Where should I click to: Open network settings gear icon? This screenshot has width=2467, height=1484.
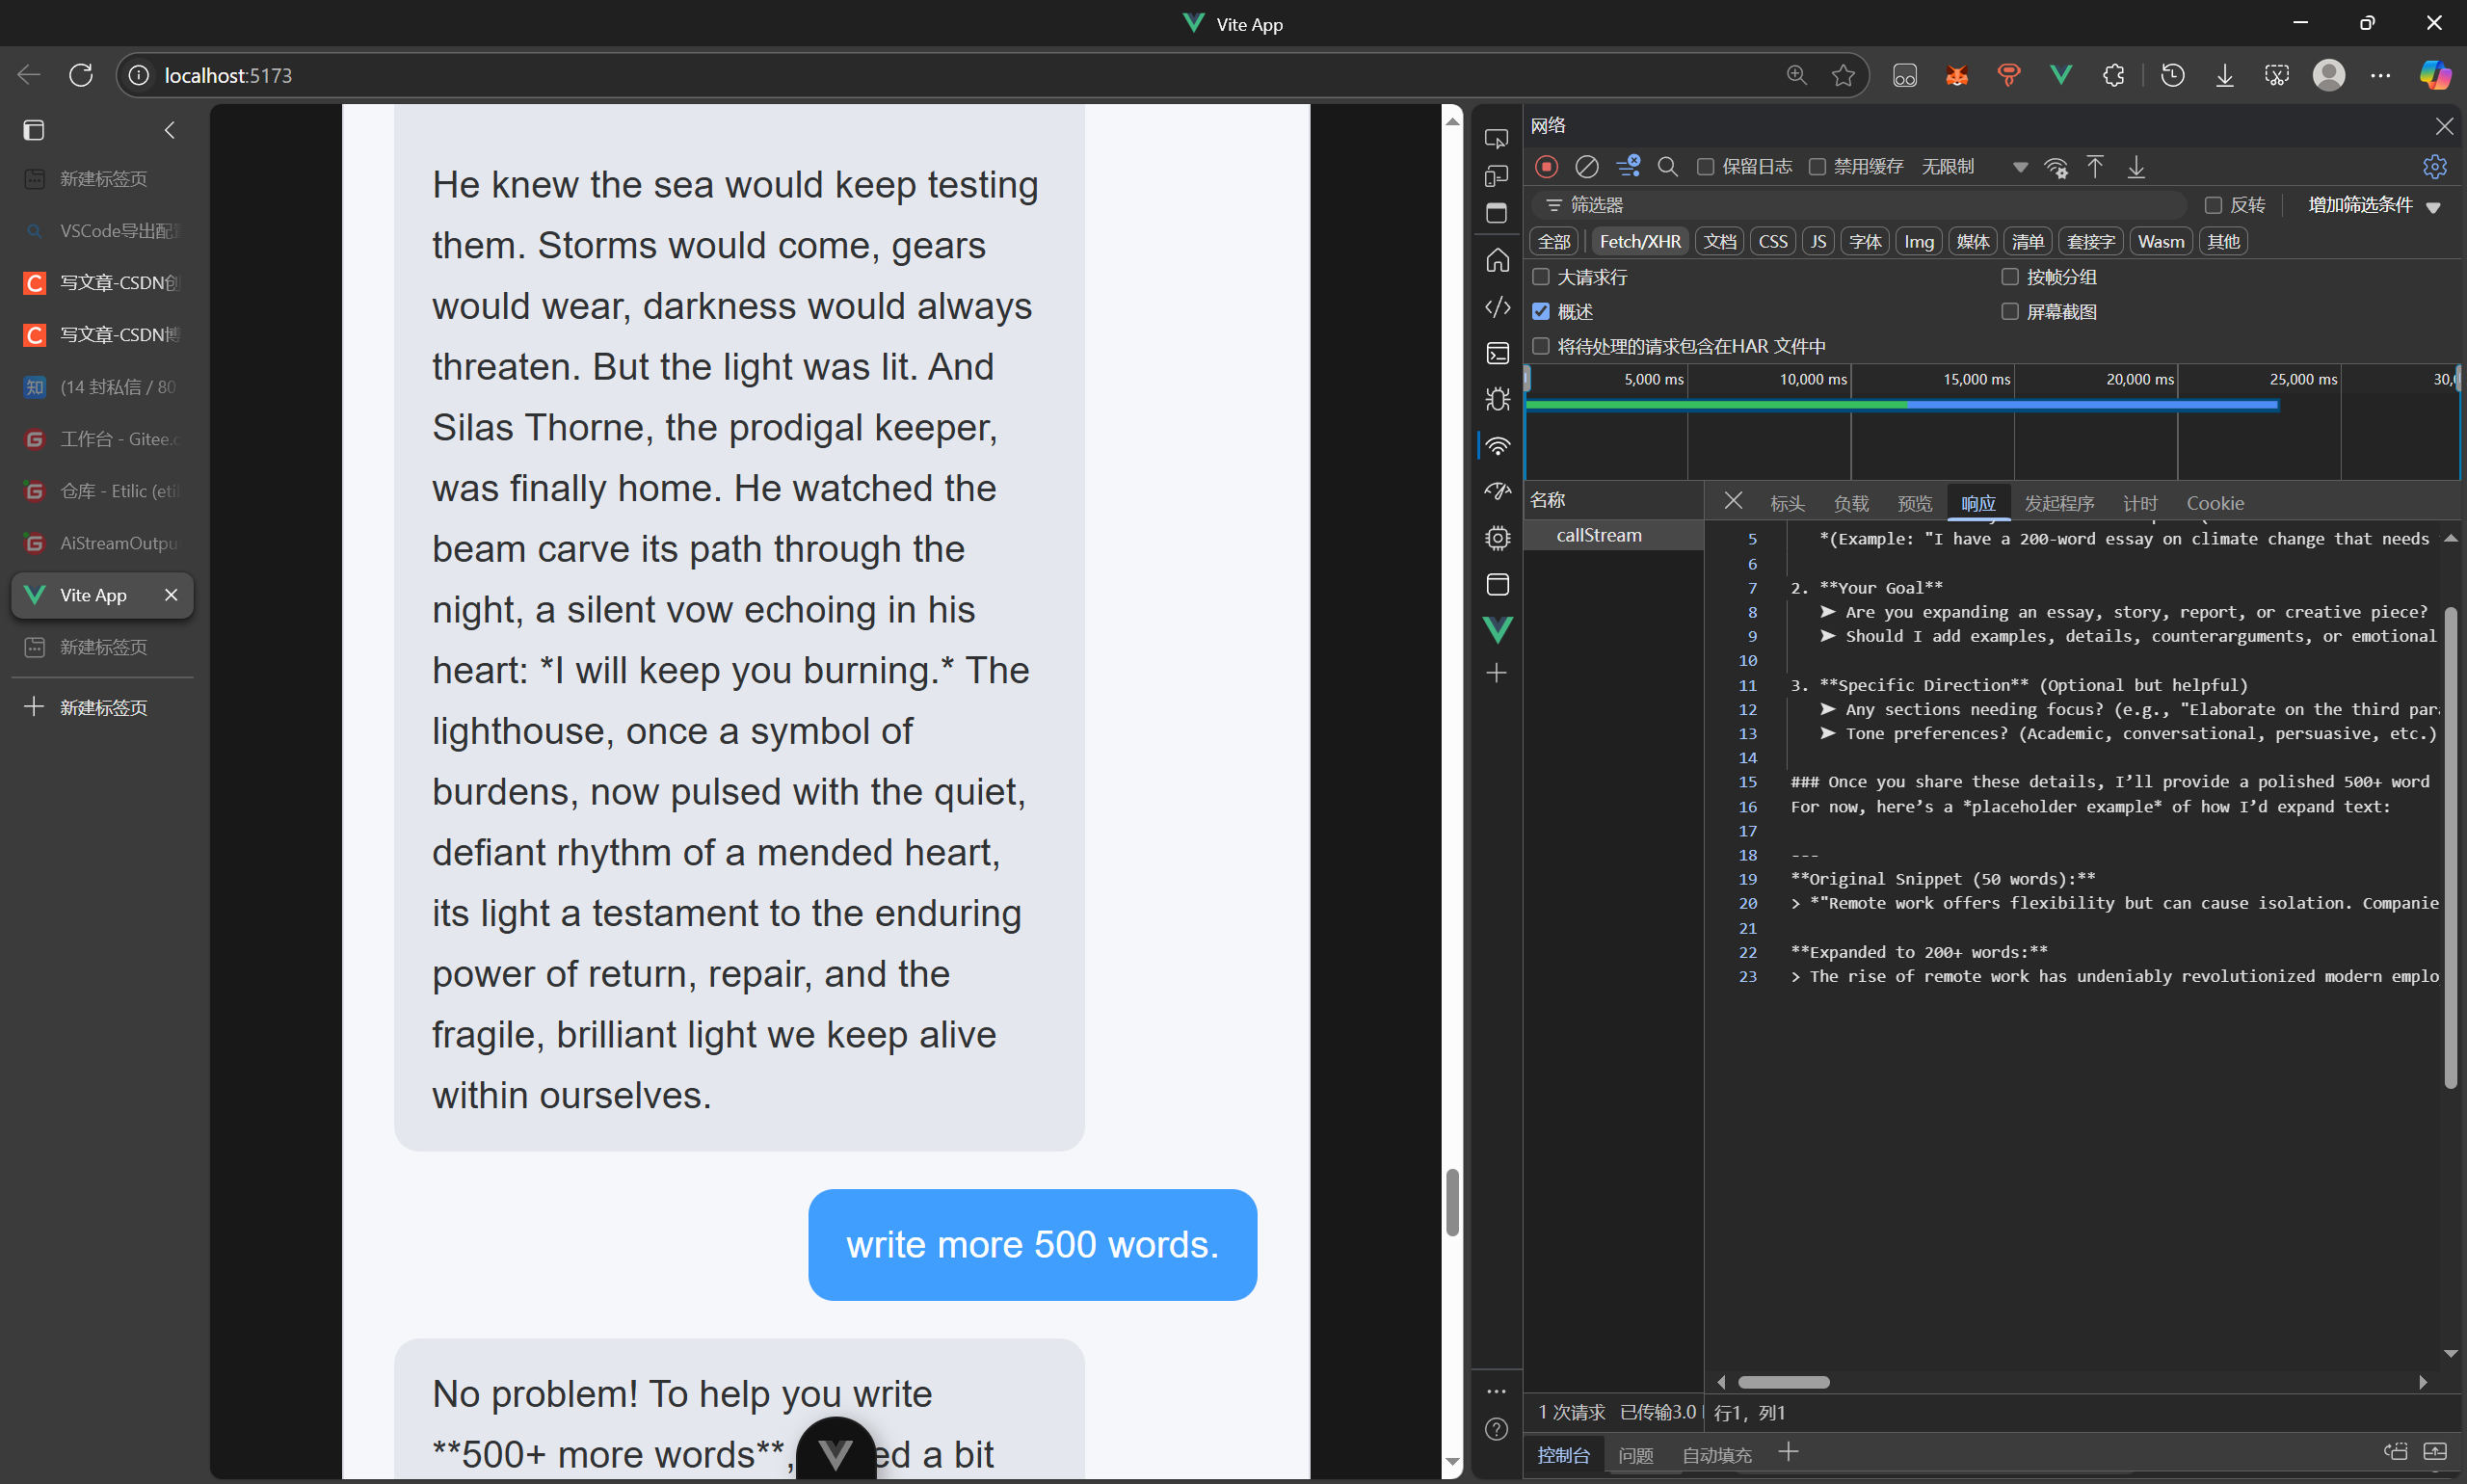click(2434, 166)
